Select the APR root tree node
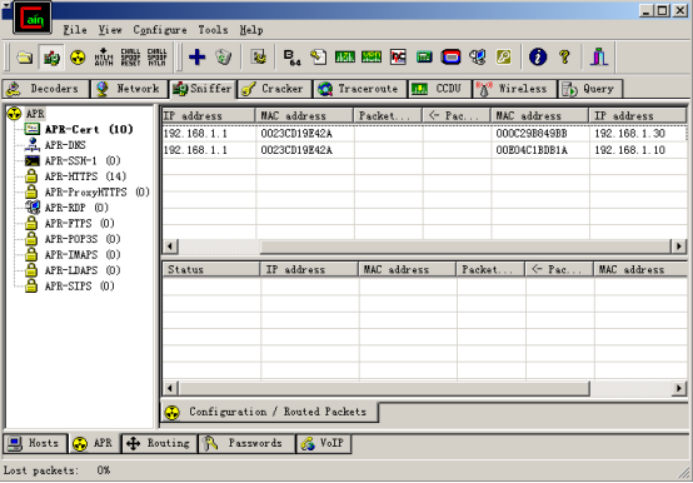Image resolution: width=693 pixels, height=483 pixels. (35, 114)
